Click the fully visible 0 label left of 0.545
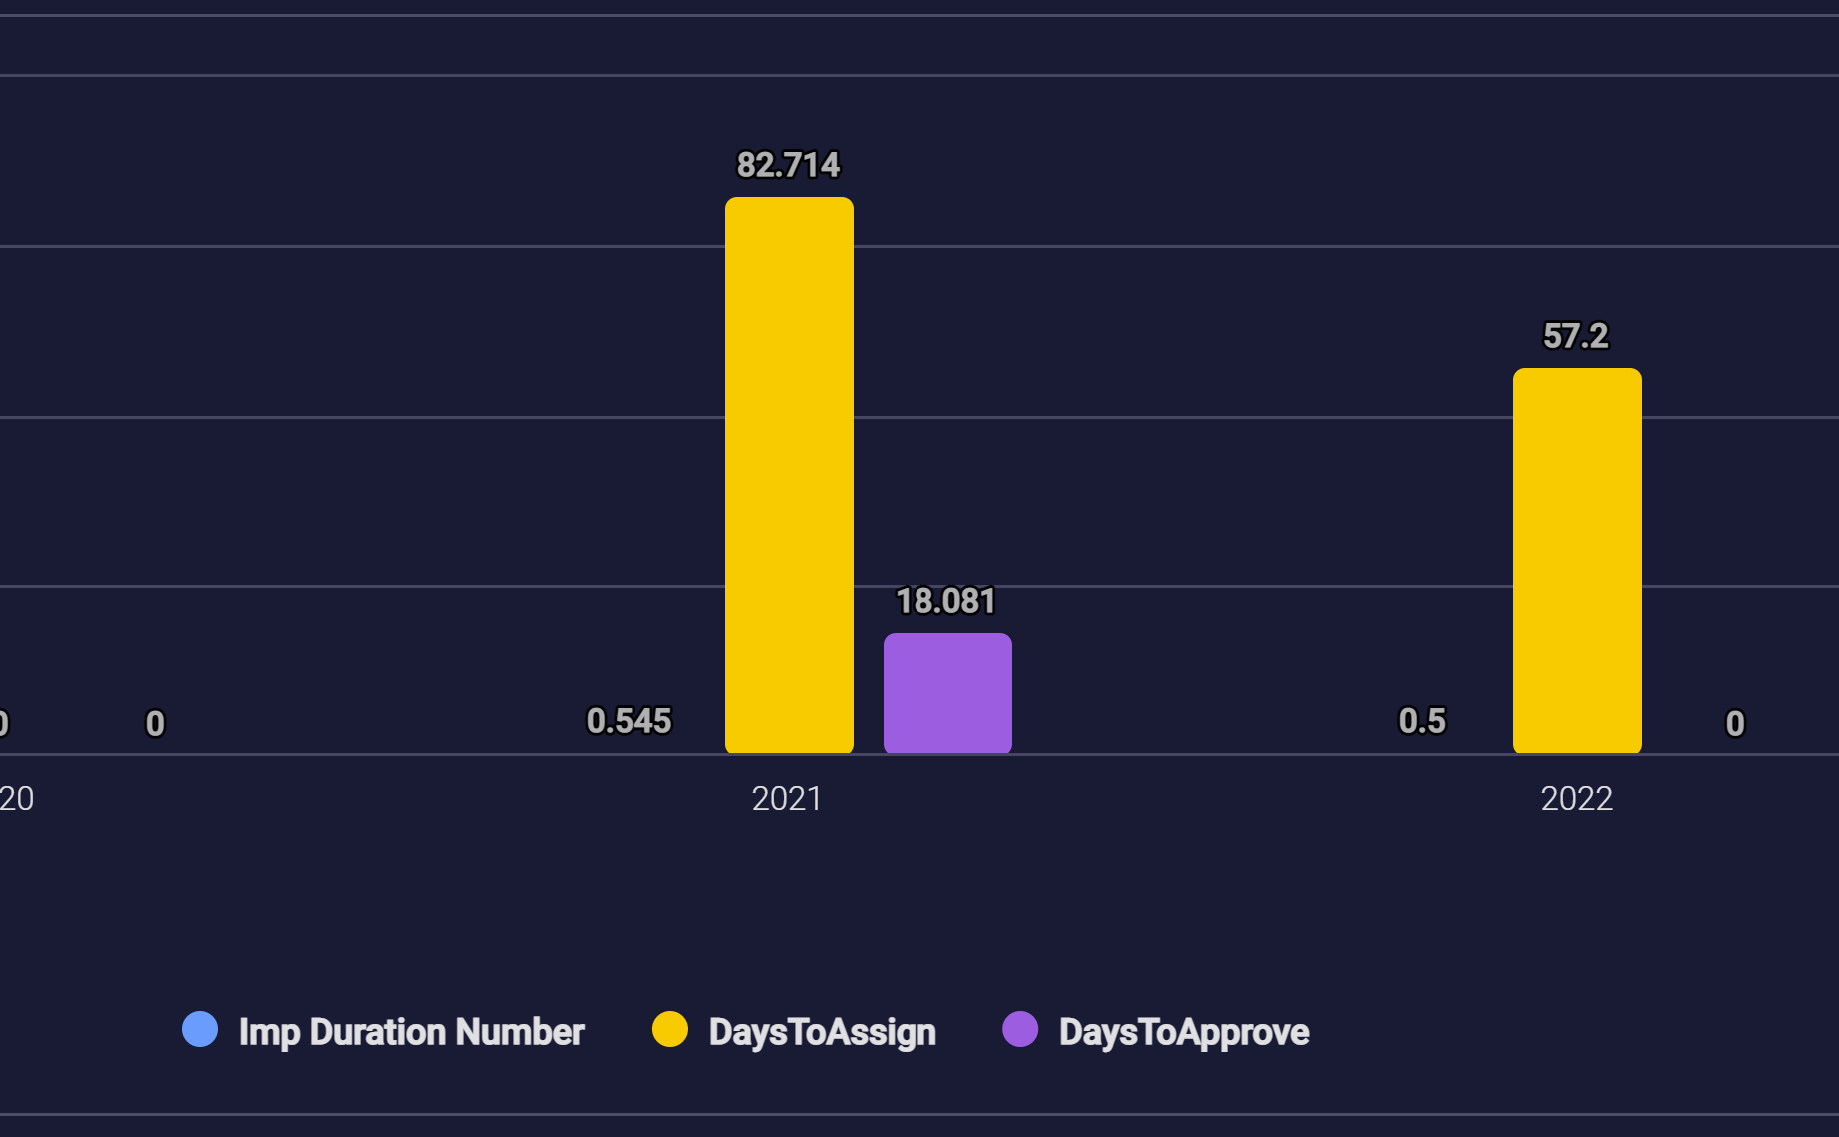The height and width of the screenshot is (1137, 1839). click(155, 723)
